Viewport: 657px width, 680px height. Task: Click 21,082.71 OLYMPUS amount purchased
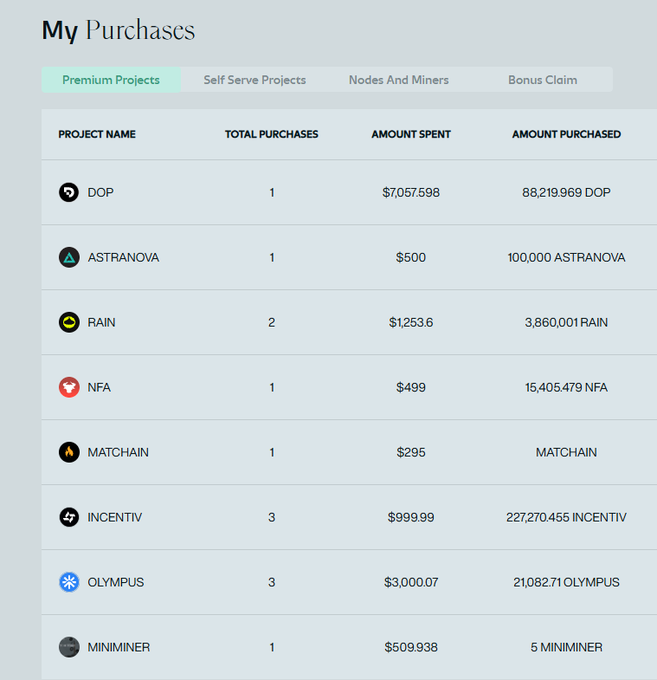(566, 582)
